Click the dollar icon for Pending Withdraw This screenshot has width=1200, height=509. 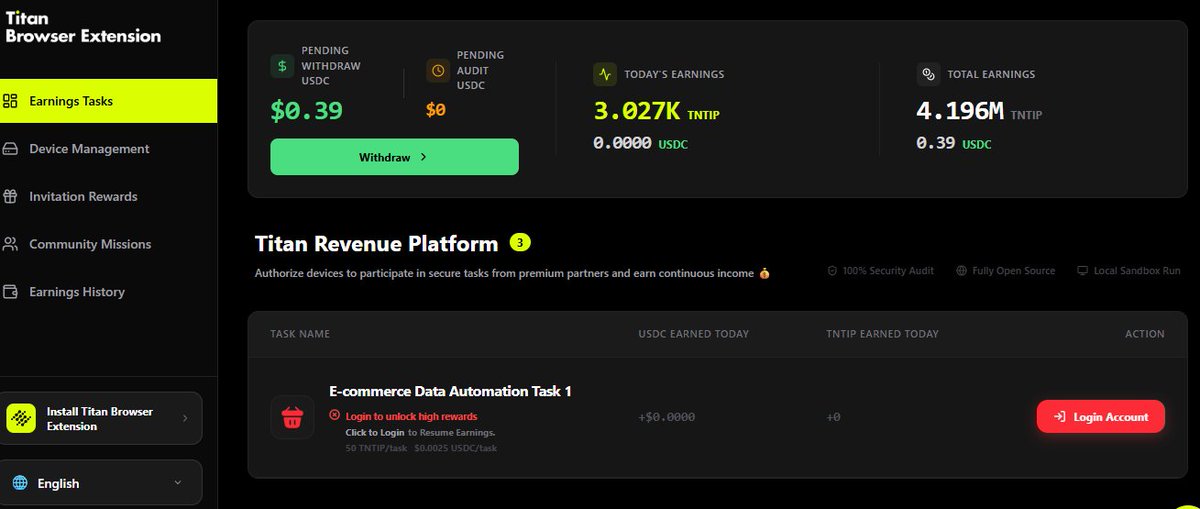point(282,66)
